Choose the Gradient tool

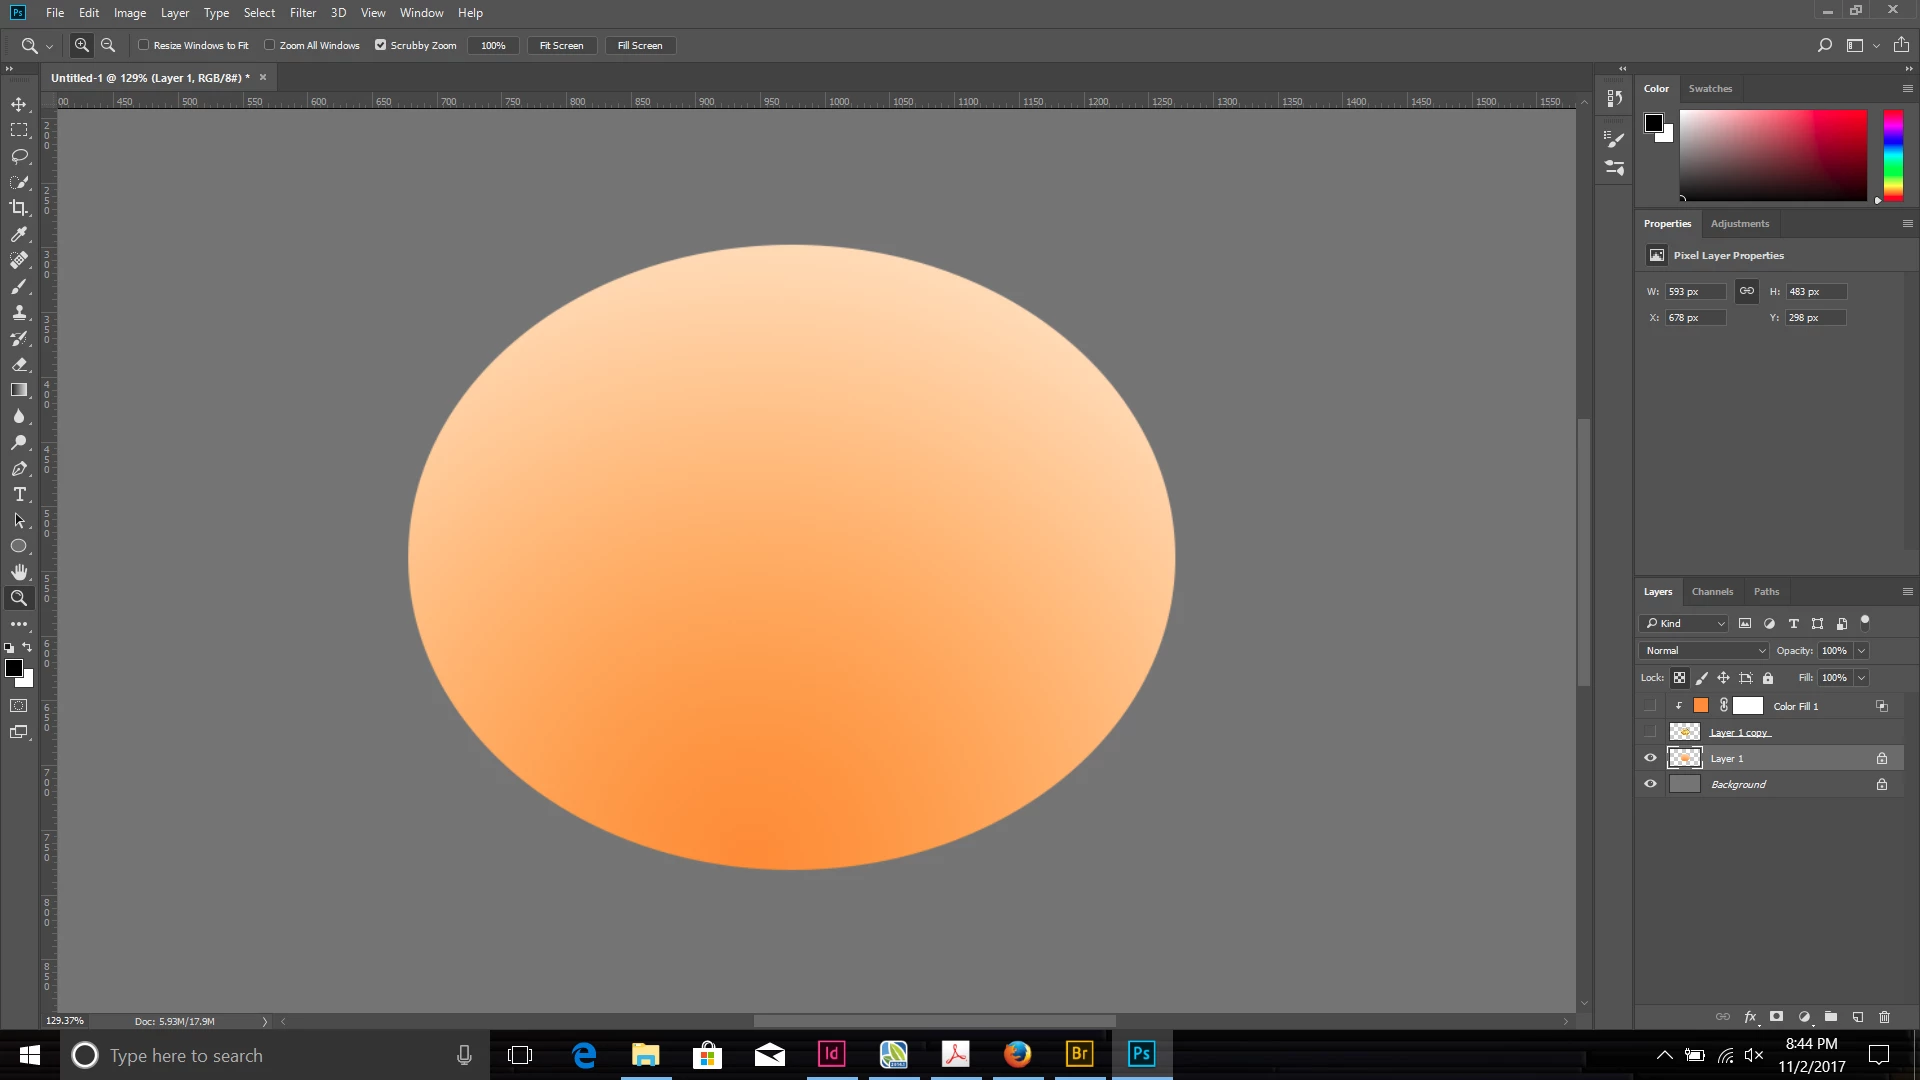coord(19,390)
